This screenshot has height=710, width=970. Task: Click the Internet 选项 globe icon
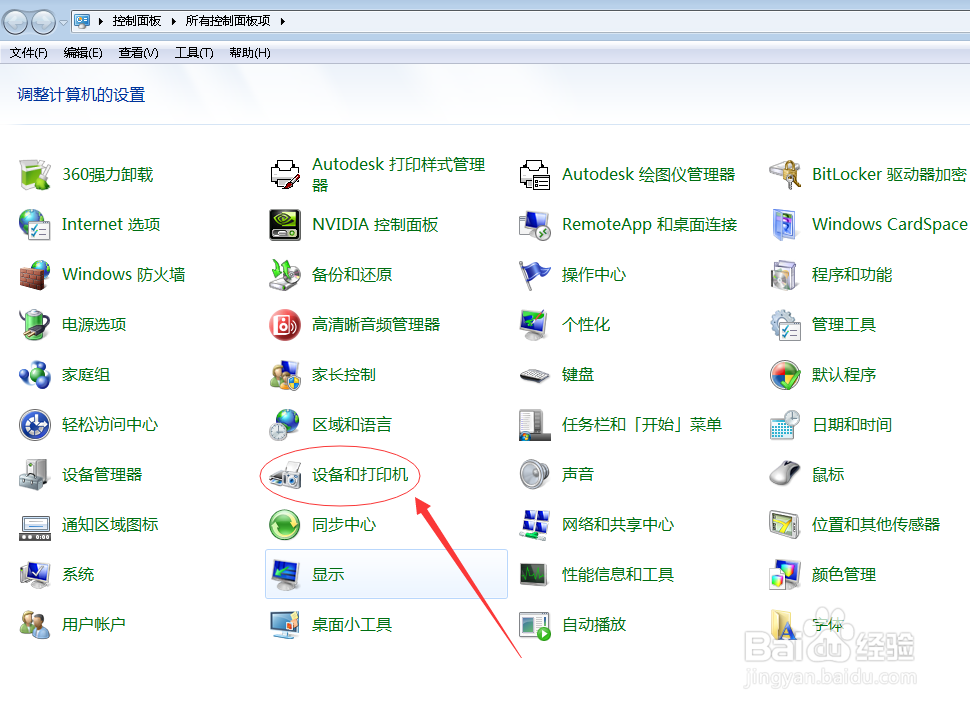(x=35, y=225)
